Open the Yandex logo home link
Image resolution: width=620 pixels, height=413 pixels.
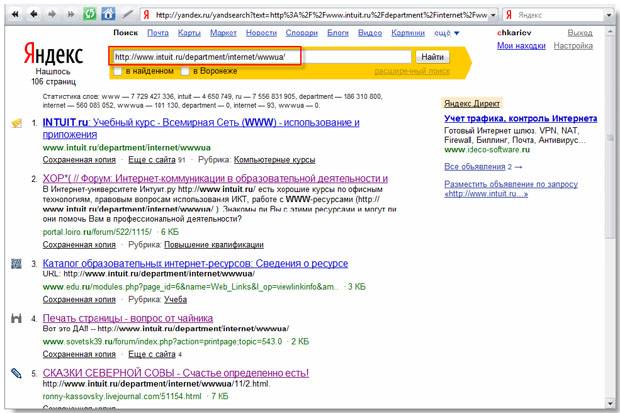[x=53, y=54]
